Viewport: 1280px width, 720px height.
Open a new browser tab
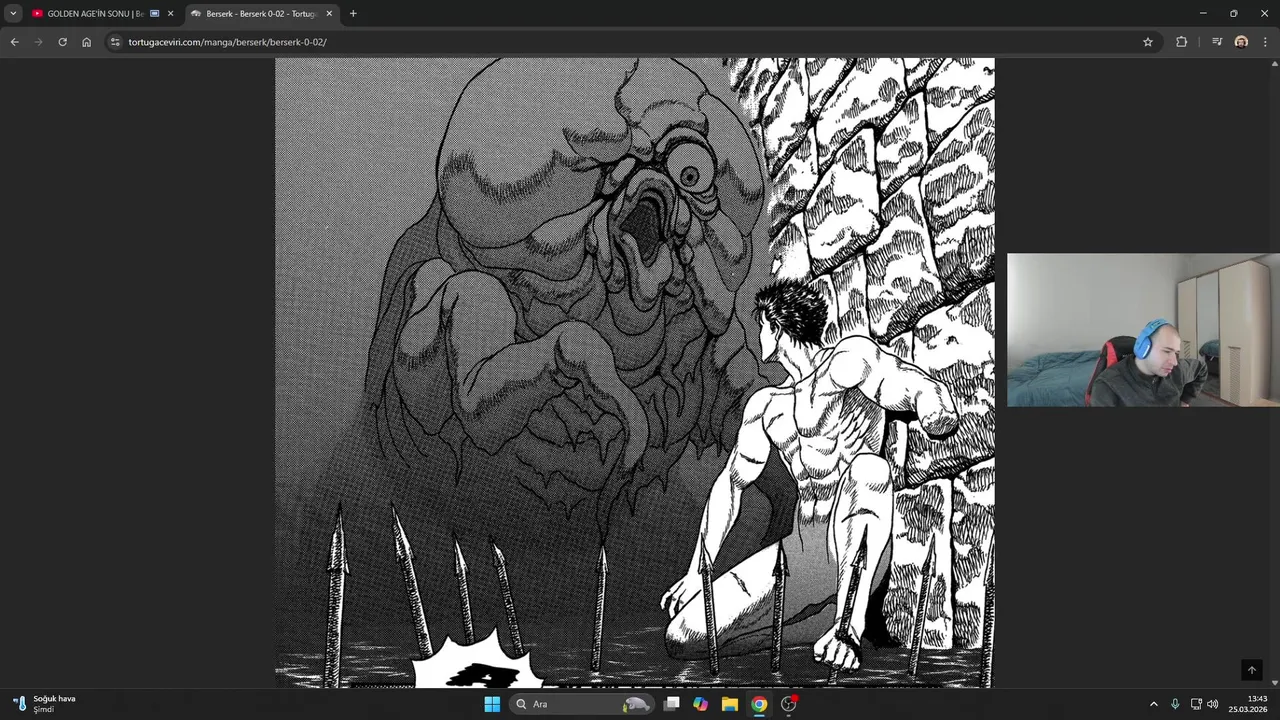[353, 14]
